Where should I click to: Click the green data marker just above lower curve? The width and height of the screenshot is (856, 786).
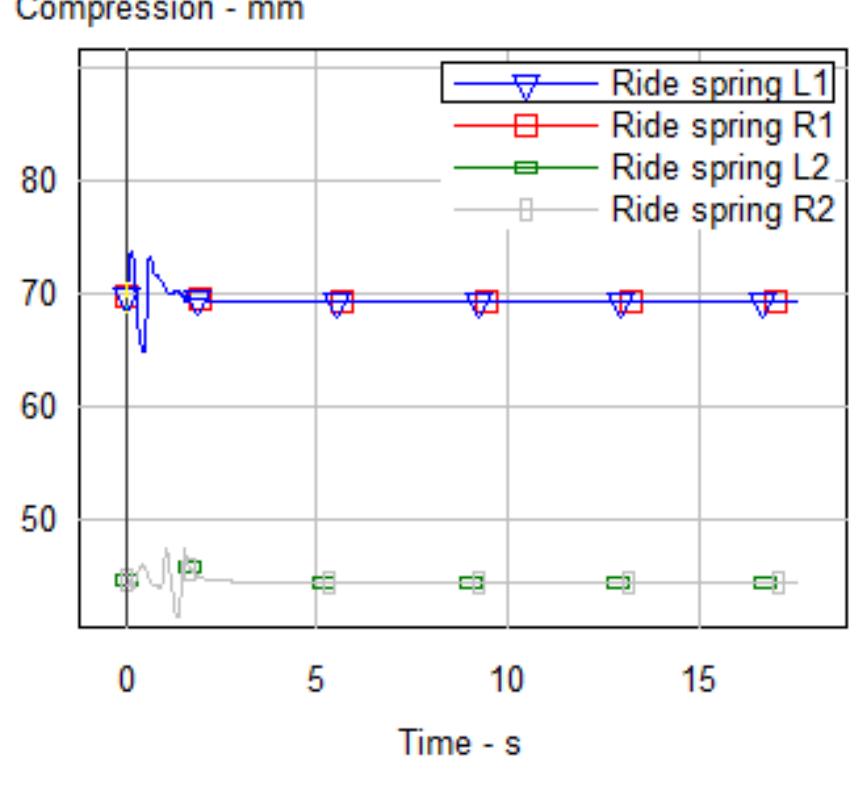pos(190,567)
